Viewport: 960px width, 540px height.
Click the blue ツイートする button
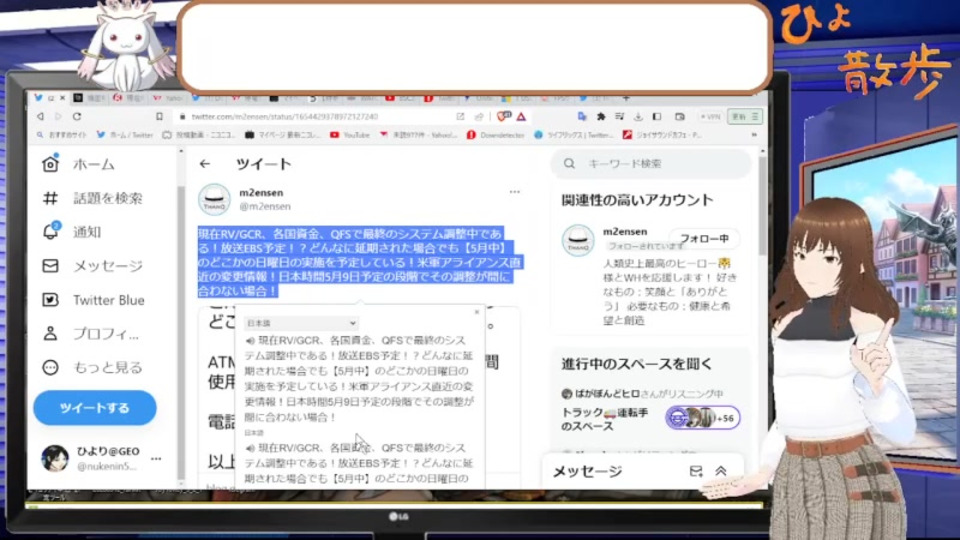[95, 408]
